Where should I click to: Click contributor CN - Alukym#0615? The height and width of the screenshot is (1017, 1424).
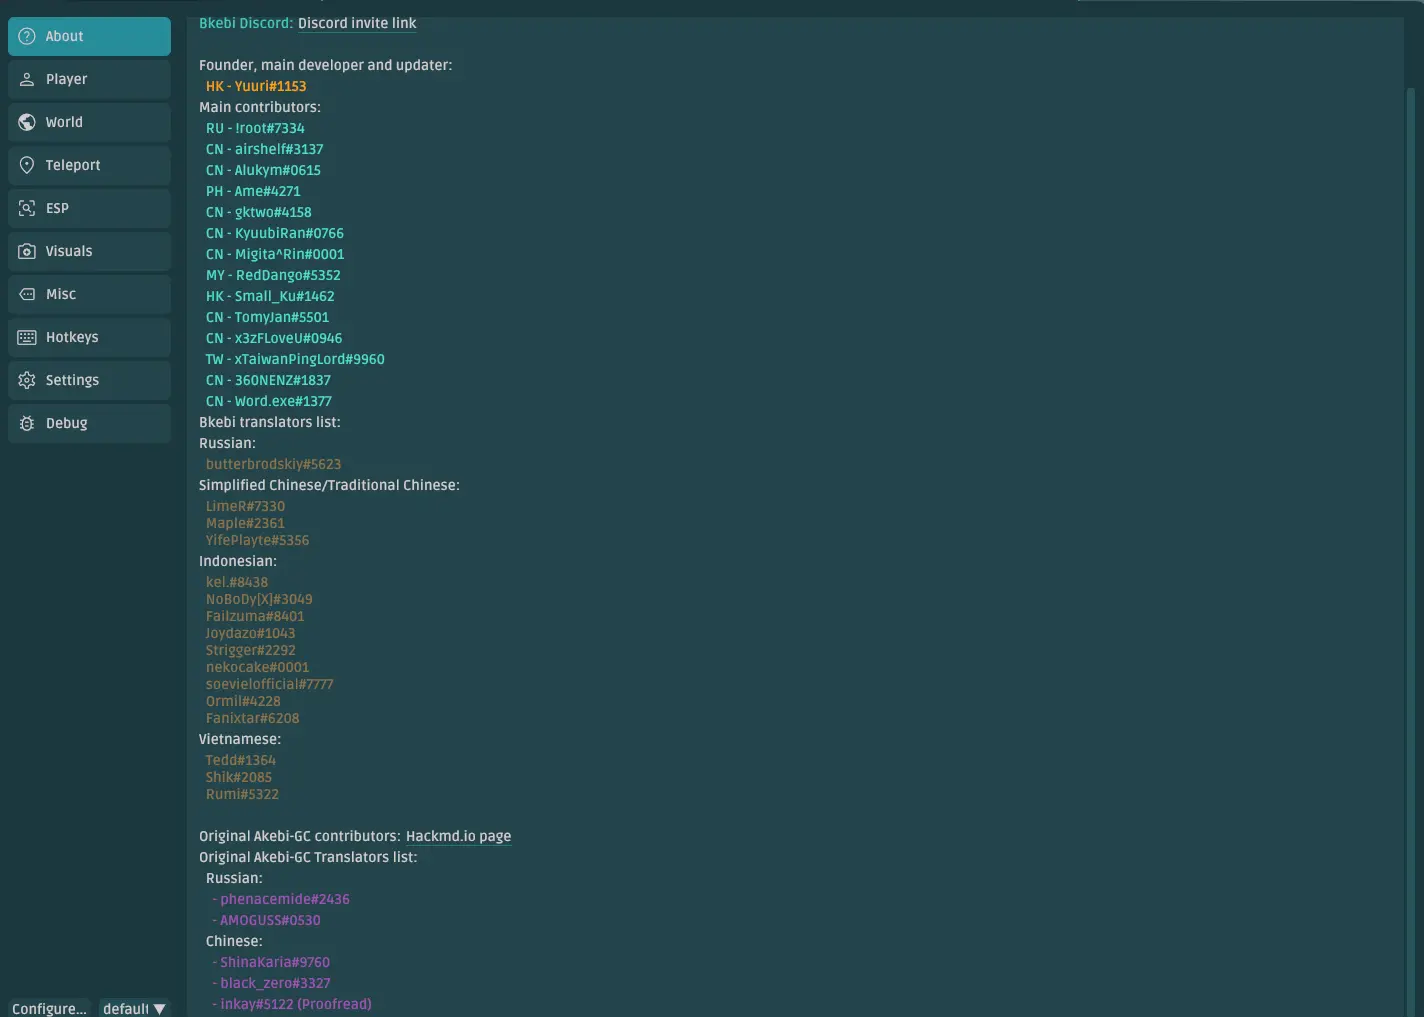(263, 170)
